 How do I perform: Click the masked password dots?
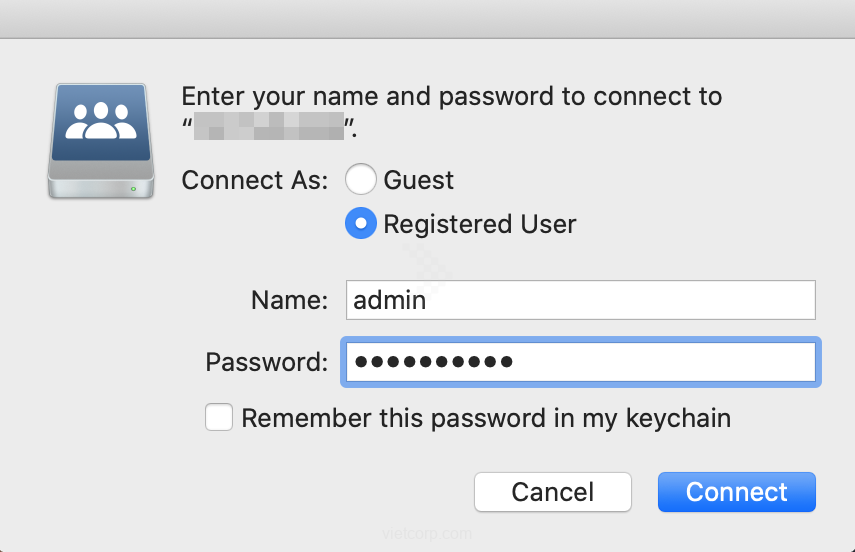434,361
